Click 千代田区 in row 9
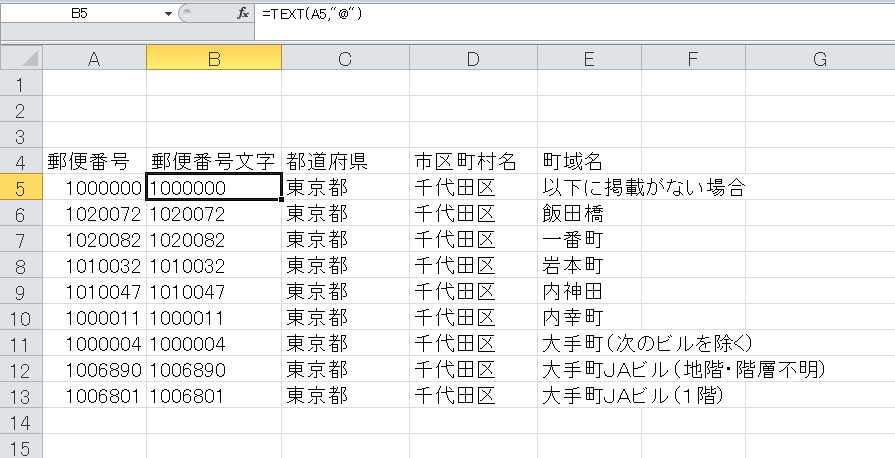The width and height of the screenshot is (895, 458). coord(473,292)
